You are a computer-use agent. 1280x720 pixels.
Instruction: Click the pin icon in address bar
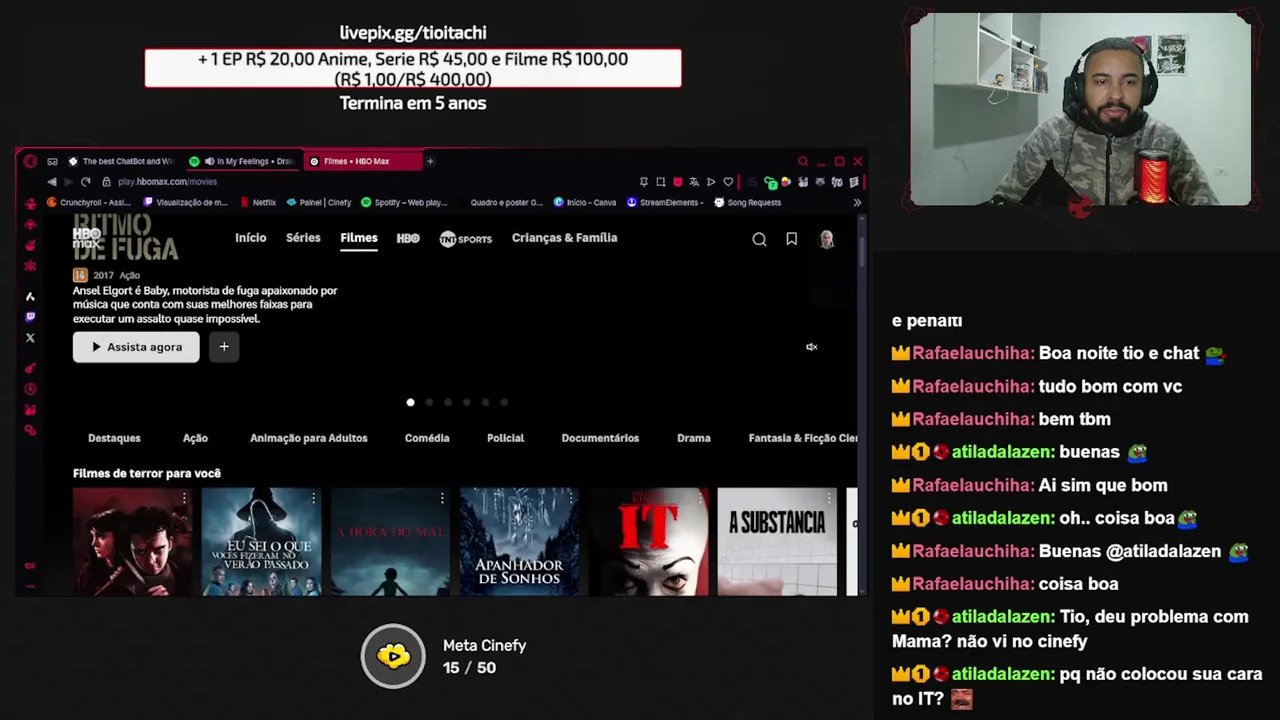tap(644, 182)
